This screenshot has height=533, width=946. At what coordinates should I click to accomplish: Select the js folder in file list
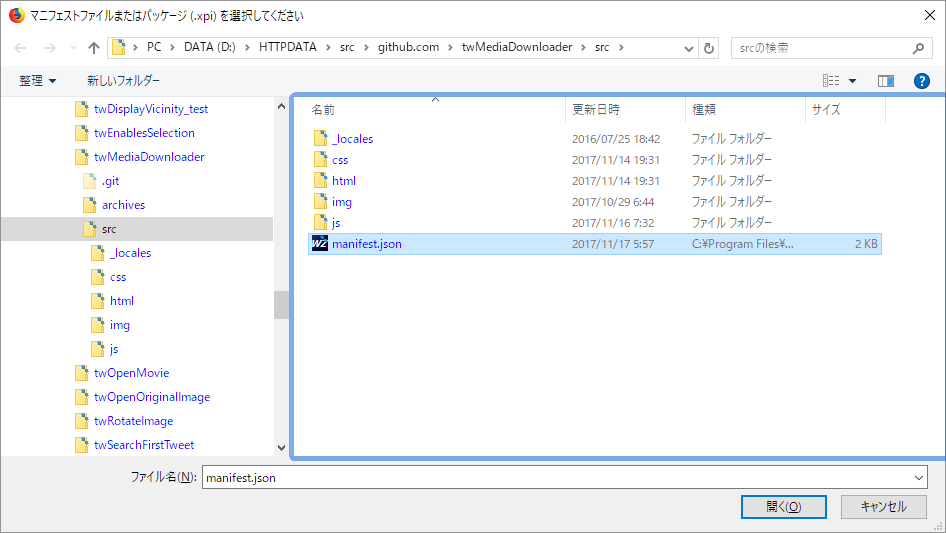point(336,223)
